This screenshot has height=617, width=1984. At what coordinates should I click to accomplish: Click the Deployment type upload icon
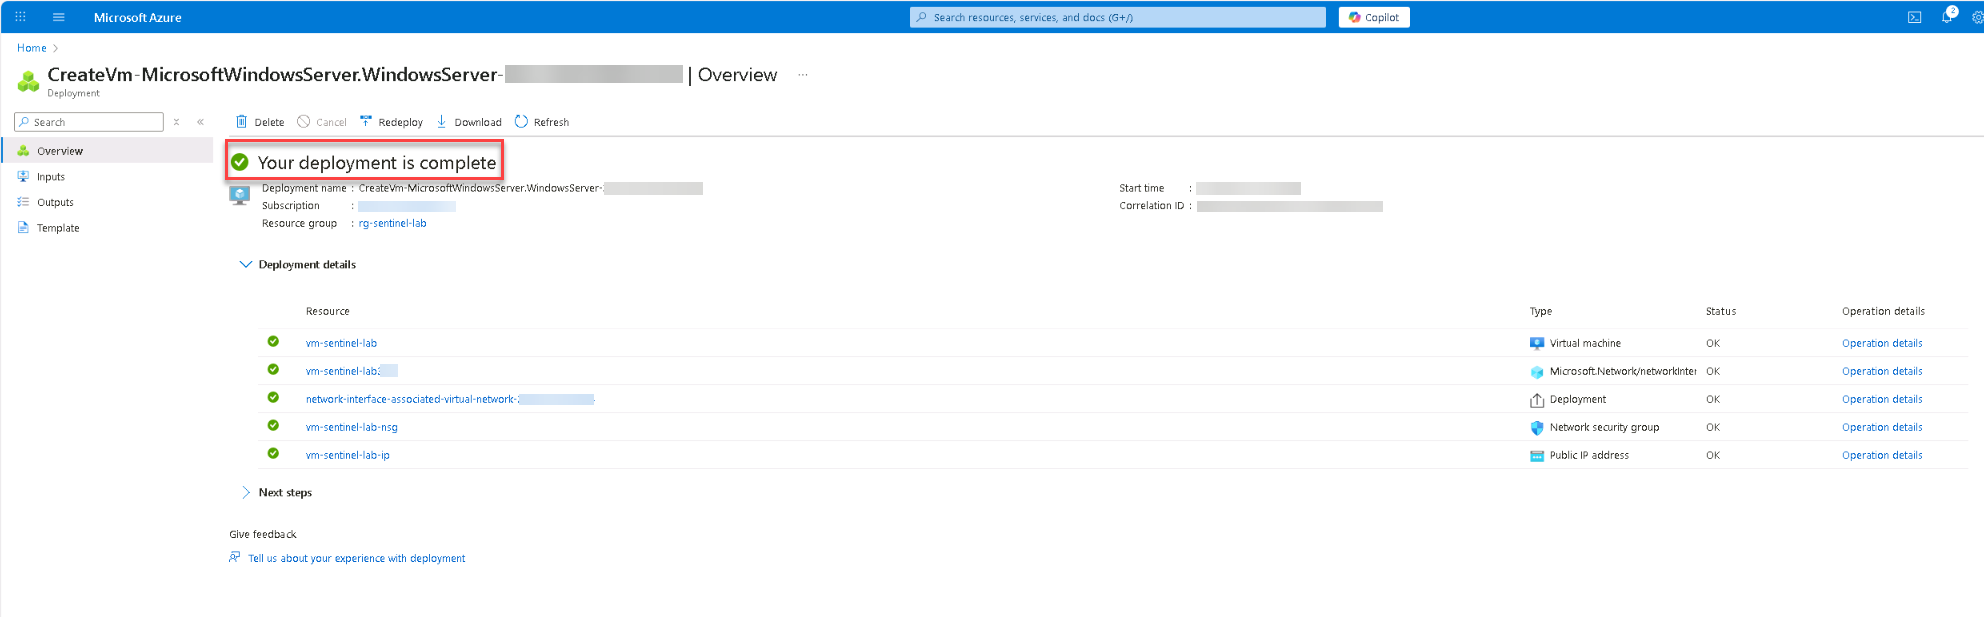point(1537,400)
